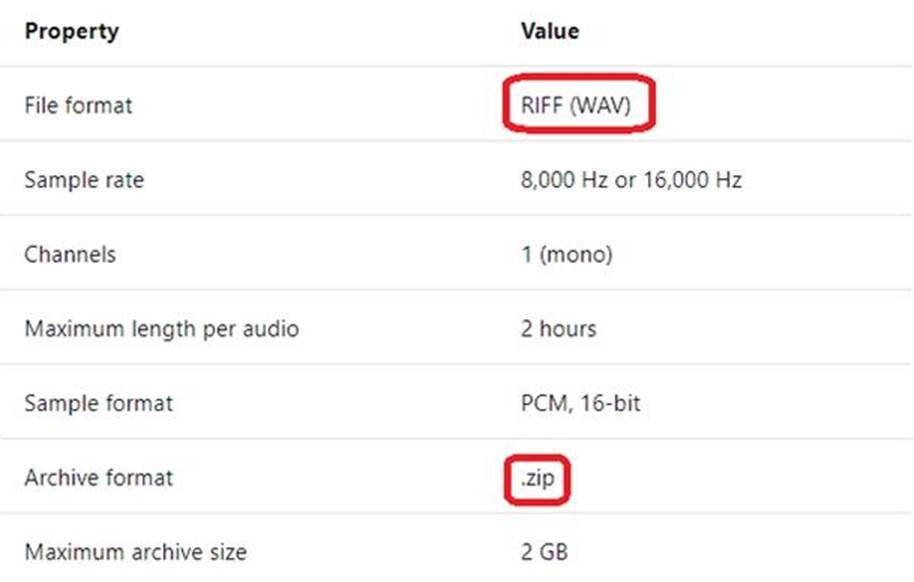This screenshot has height=582, width=914.
Task: Click the Property column header
Action: (x=71, y=31)
